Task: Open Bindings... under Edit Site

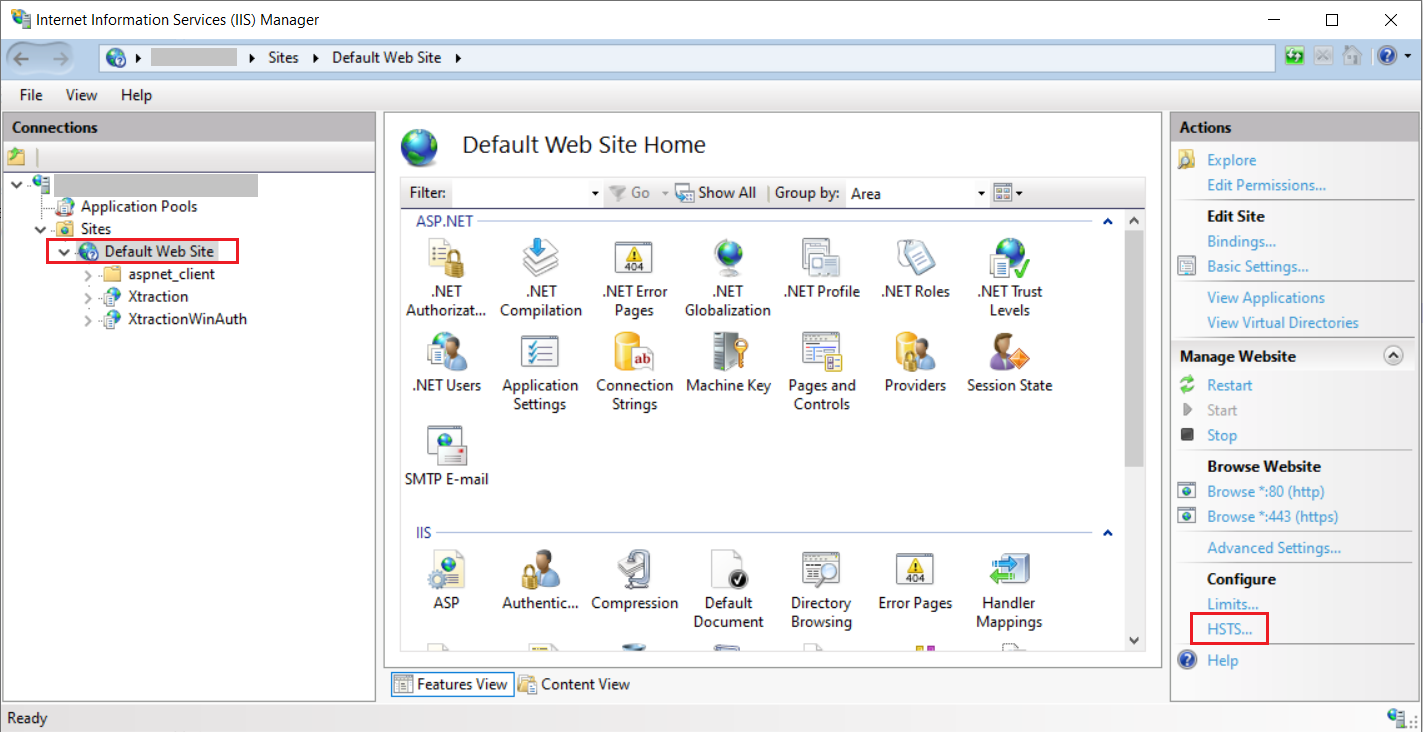Action: (1241, 241)
